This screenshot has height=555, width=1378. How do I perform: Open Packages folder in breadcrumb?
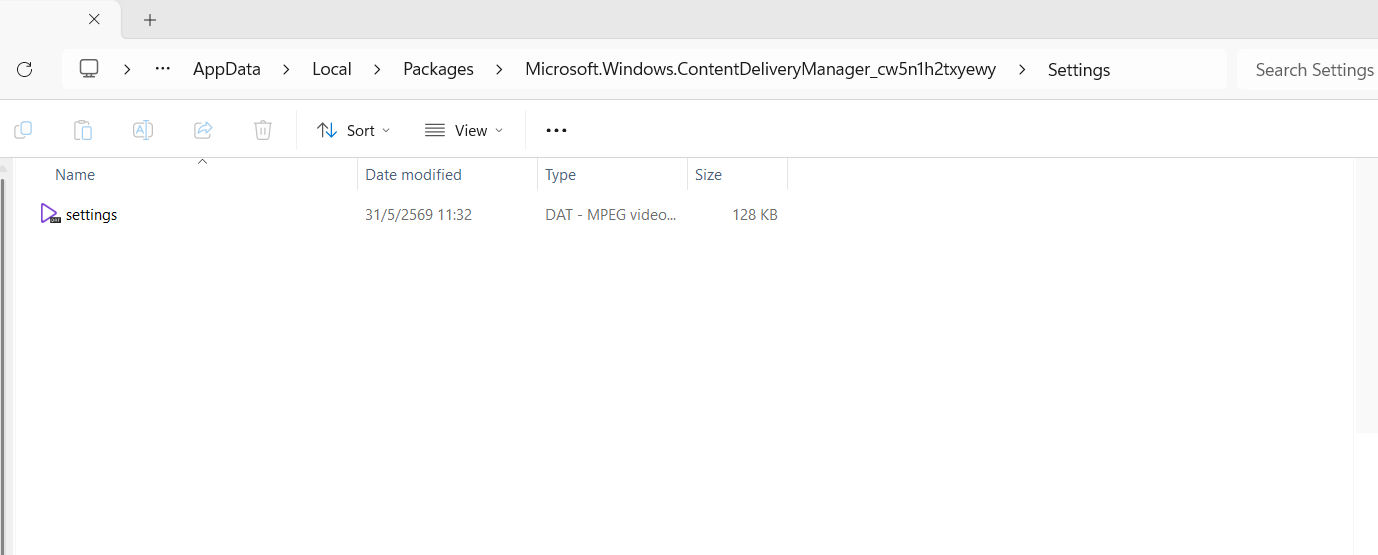(x=438, y=69)
